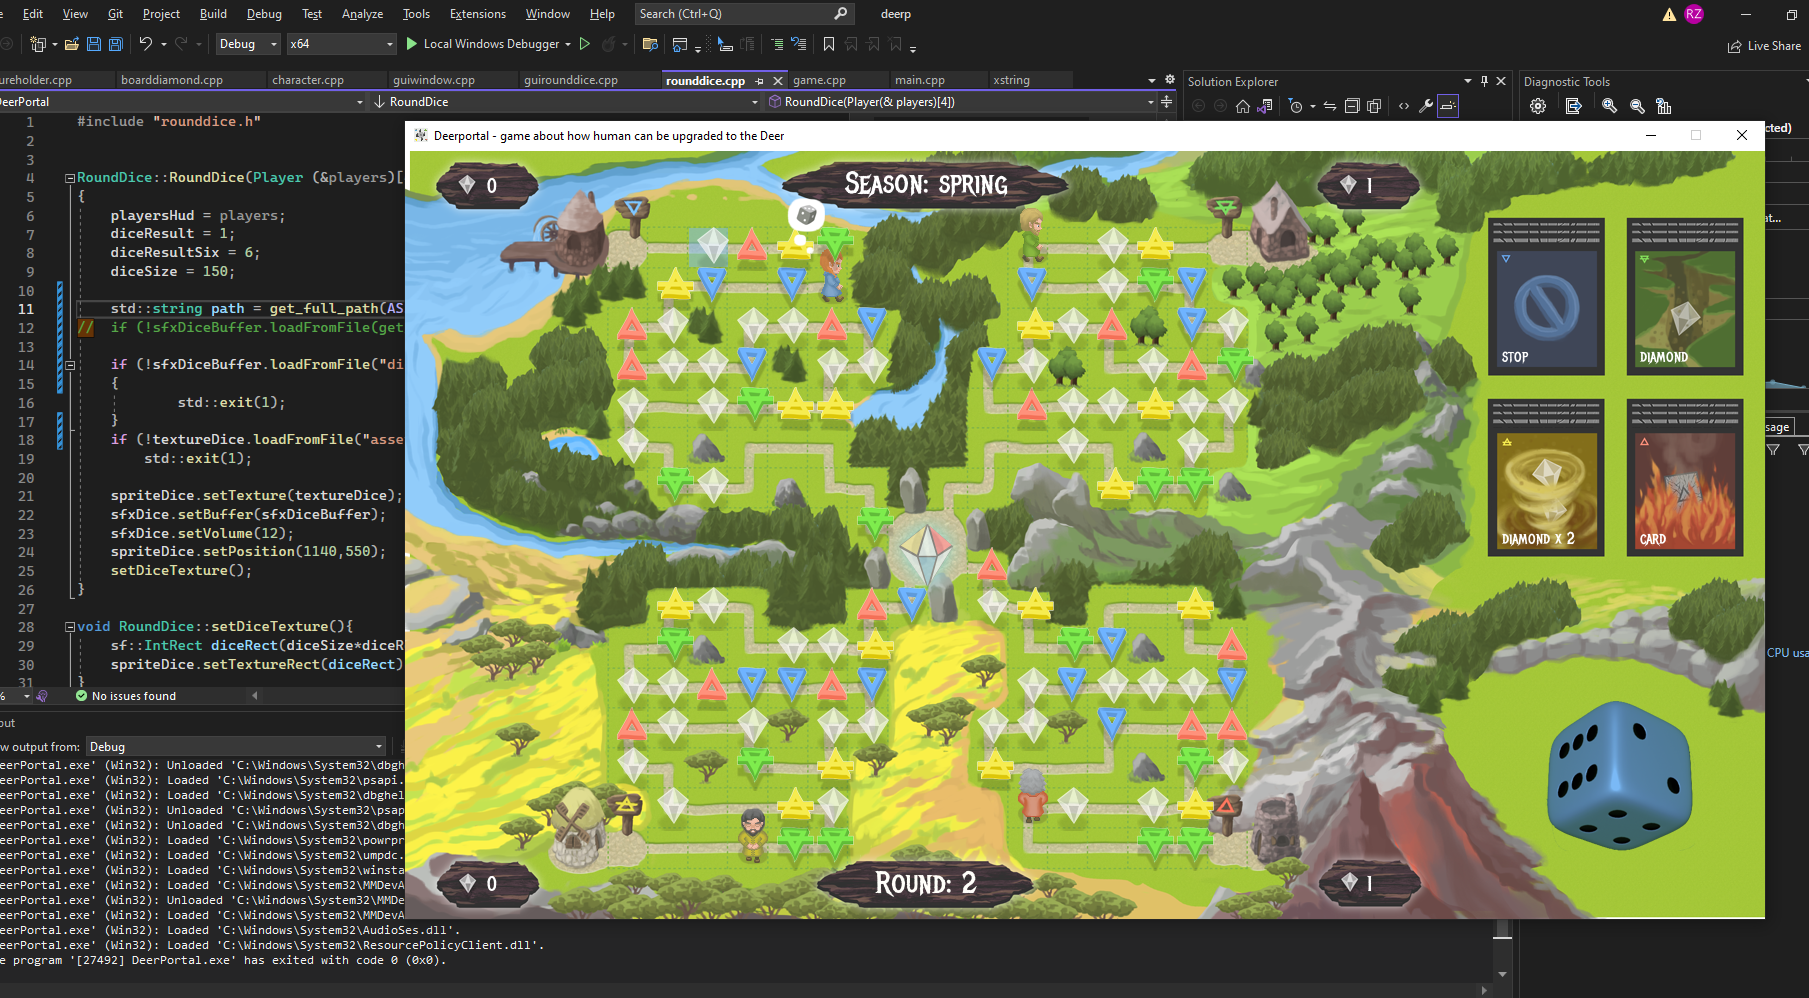Screen dimensions: 1809x998
Task: Collapse the RoundDice constructor code block
Action: pyautogui.click(x=70, y=178)
